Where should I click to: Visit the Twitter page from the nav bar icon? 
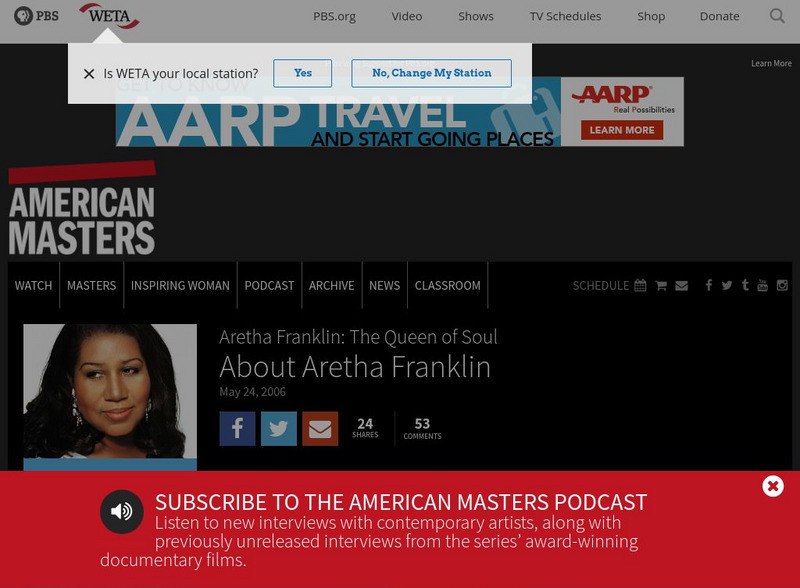click(x=727, y=285)
